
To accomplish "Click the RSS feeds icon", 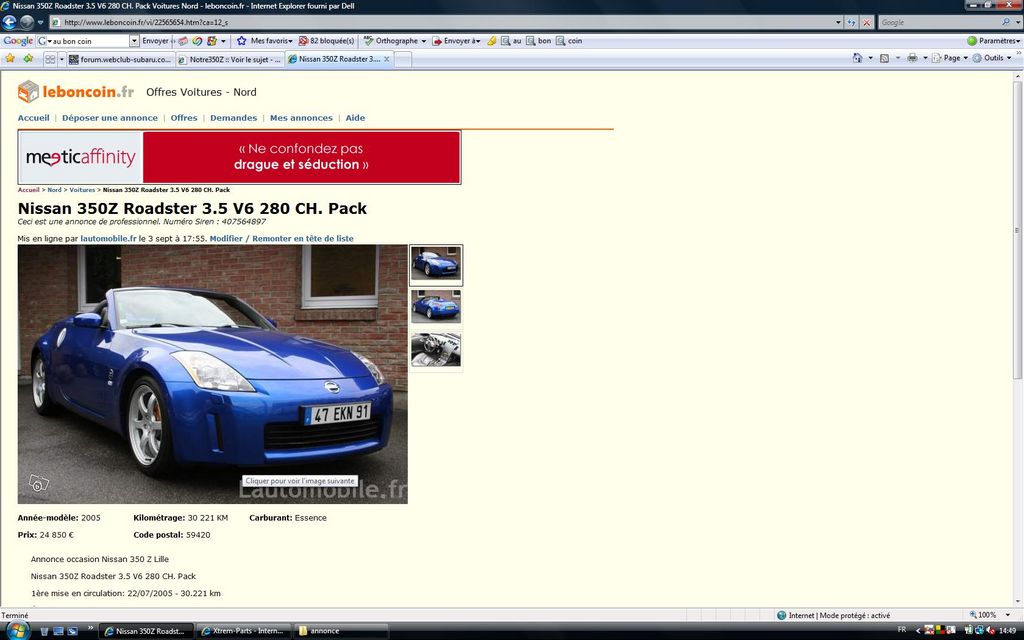I will click(x=884, y=58).
